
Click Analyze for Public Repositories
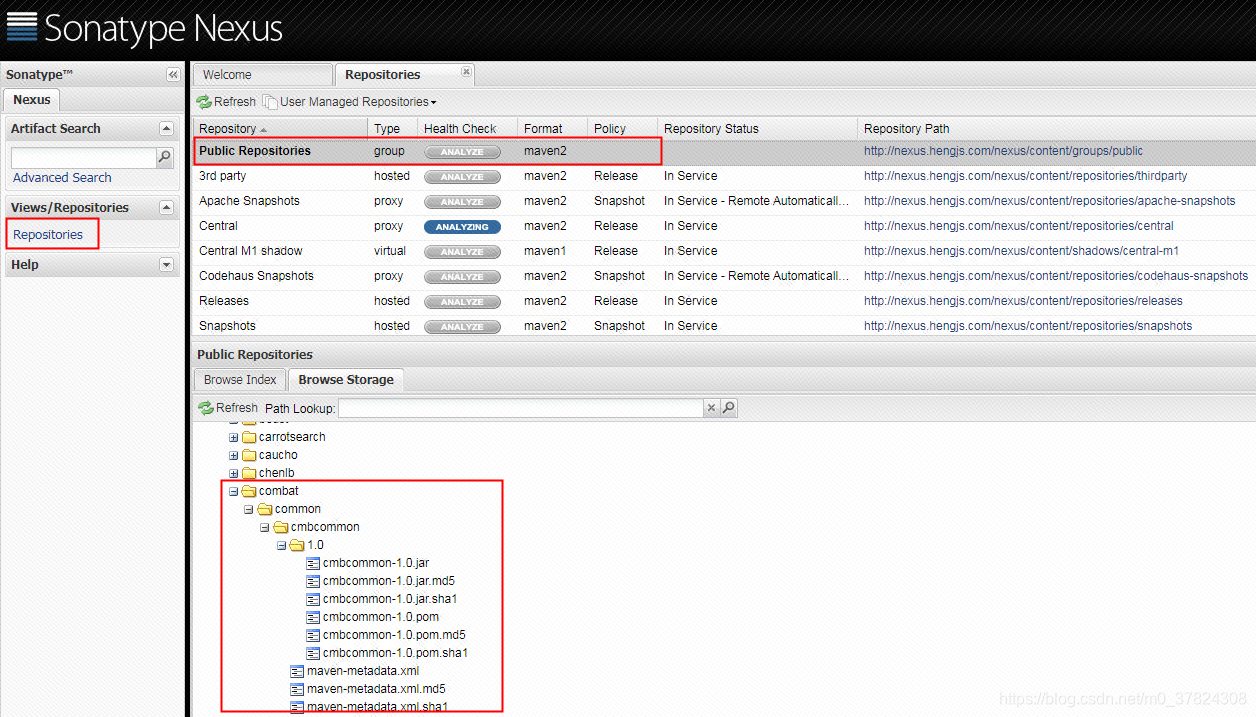462,152
